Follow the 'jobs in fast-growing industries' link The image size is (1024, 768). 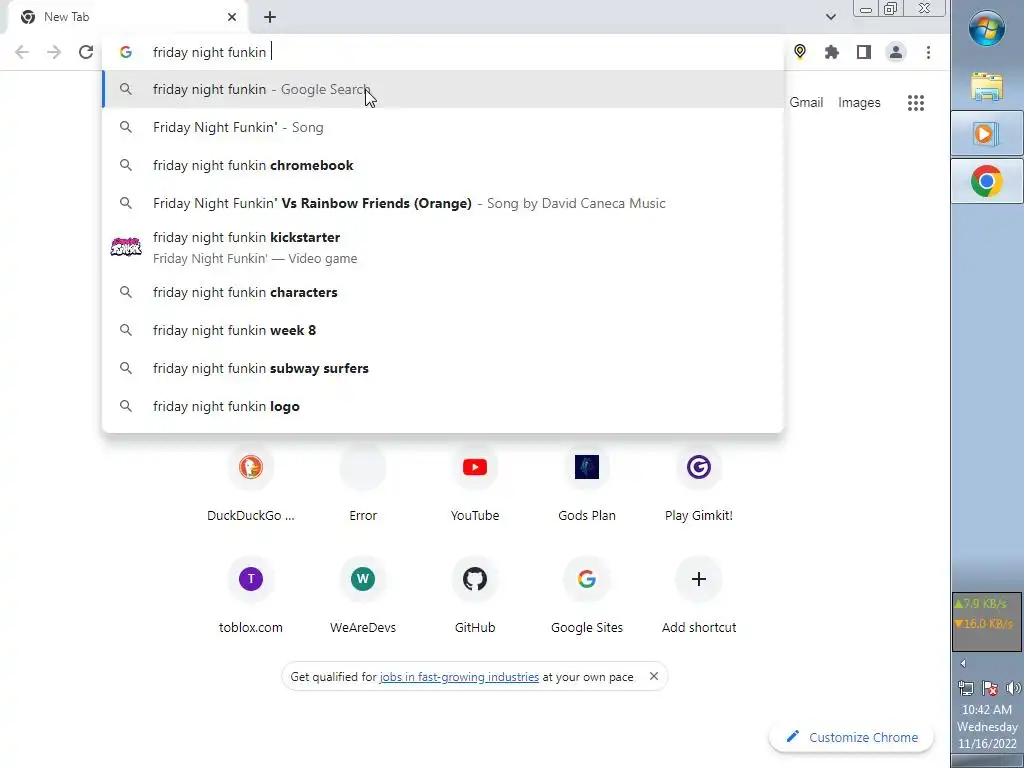[x=459, y=677]
